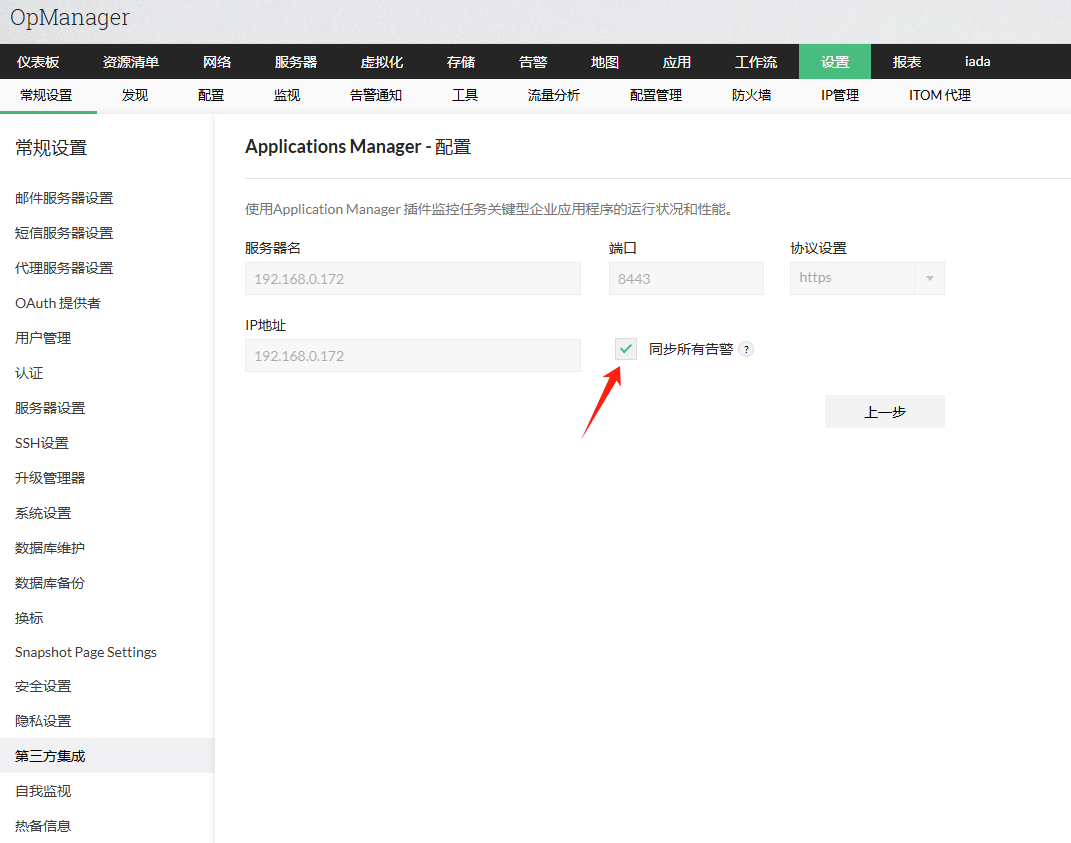The width and height of the screenshot is (1071, 843).
Task: Switch to the 工具 sub-tab
Action: (464, 96)
